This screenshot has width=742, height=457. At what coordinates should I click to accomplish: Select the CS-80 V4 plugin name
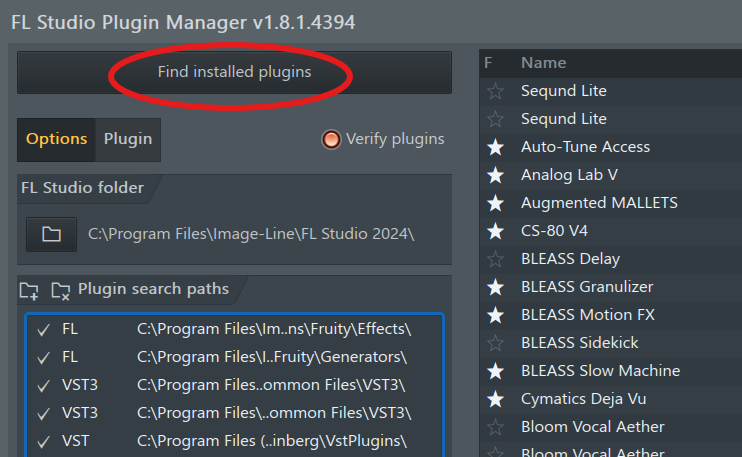click(x=554, y=230)
